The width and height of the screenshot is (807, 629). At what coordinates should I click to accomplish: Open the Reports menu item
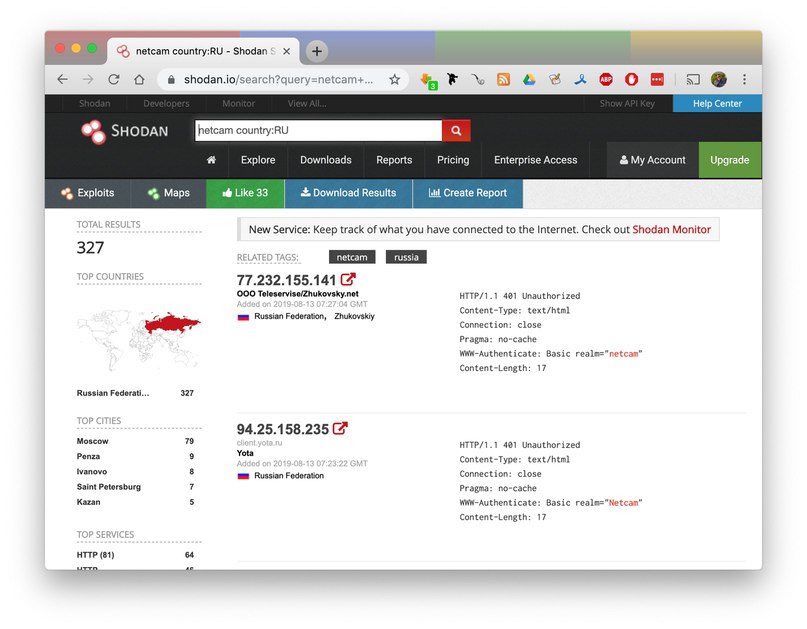click(x=394, y=160)
